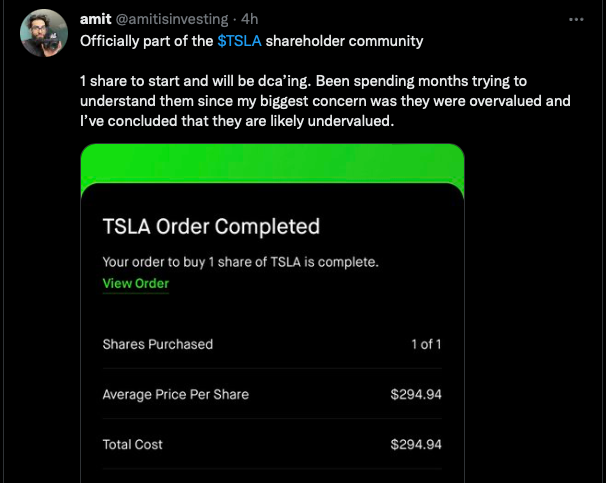Viewport: 606px width, 483px height.
Task: Click the 'Officially part of the' text
Action: (147, 41)
